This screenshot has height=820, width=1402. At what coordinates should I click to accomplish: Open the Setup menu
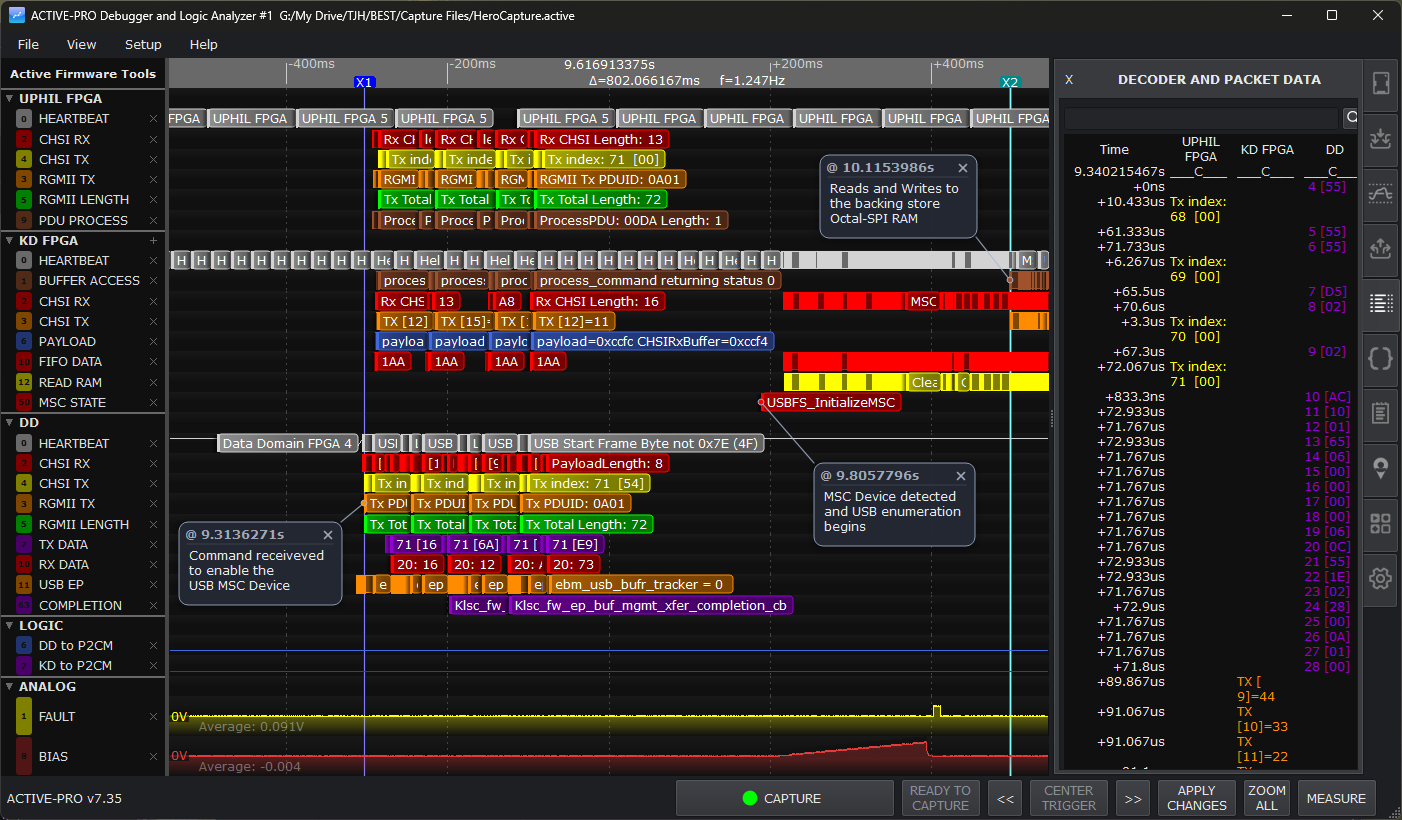click(x=143, y=45)
